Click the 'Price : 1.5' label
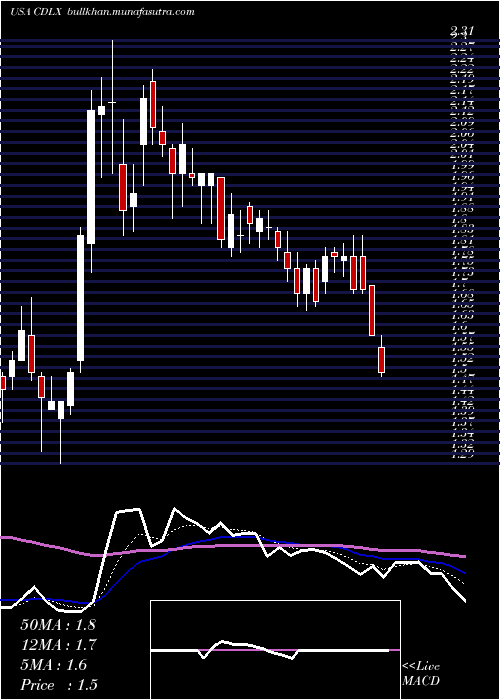The height and width of the screenshot is (700, 500). point(59,684)
